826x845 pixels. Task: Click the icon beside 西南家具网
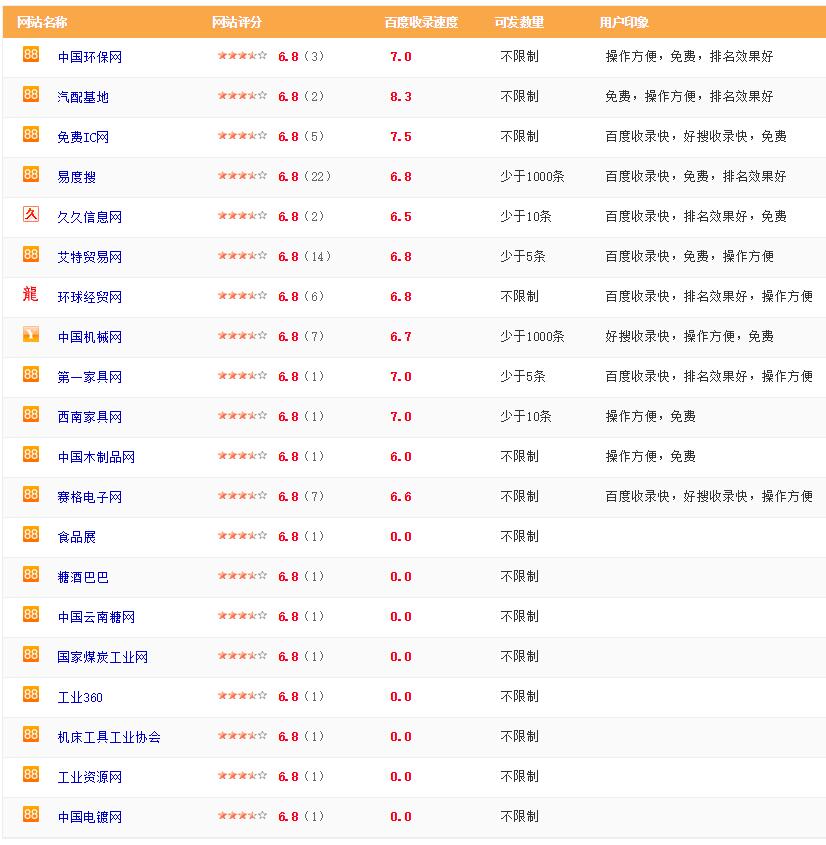pos(31,414)
